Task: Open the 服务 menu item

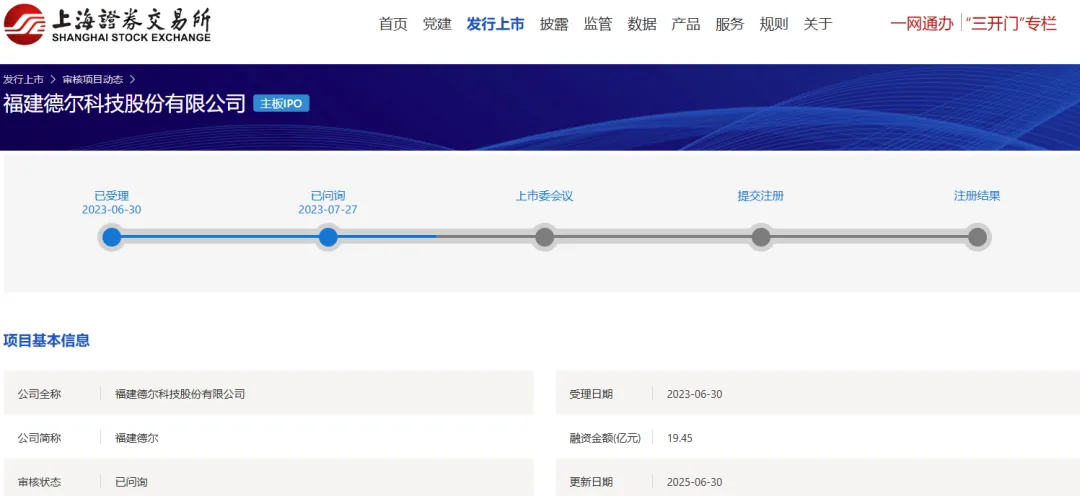Action: (x=730, y=24)
